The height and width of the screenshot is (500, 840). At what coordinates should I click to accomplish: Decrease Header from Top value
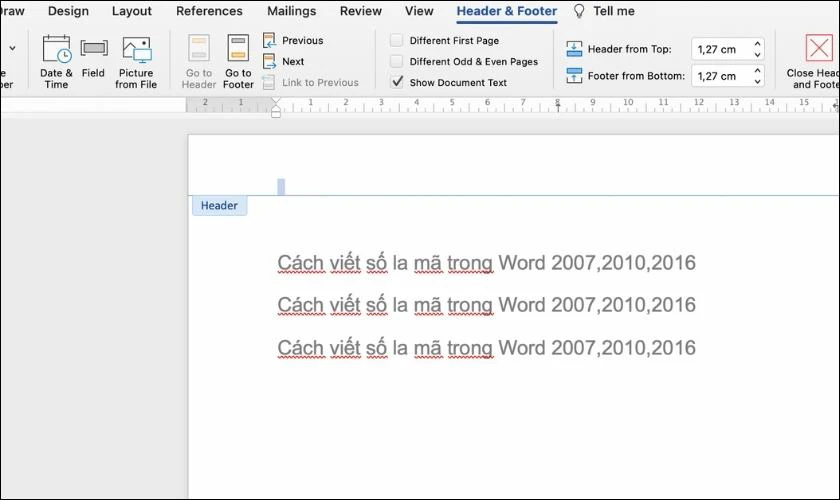click(x=757, y=54)
